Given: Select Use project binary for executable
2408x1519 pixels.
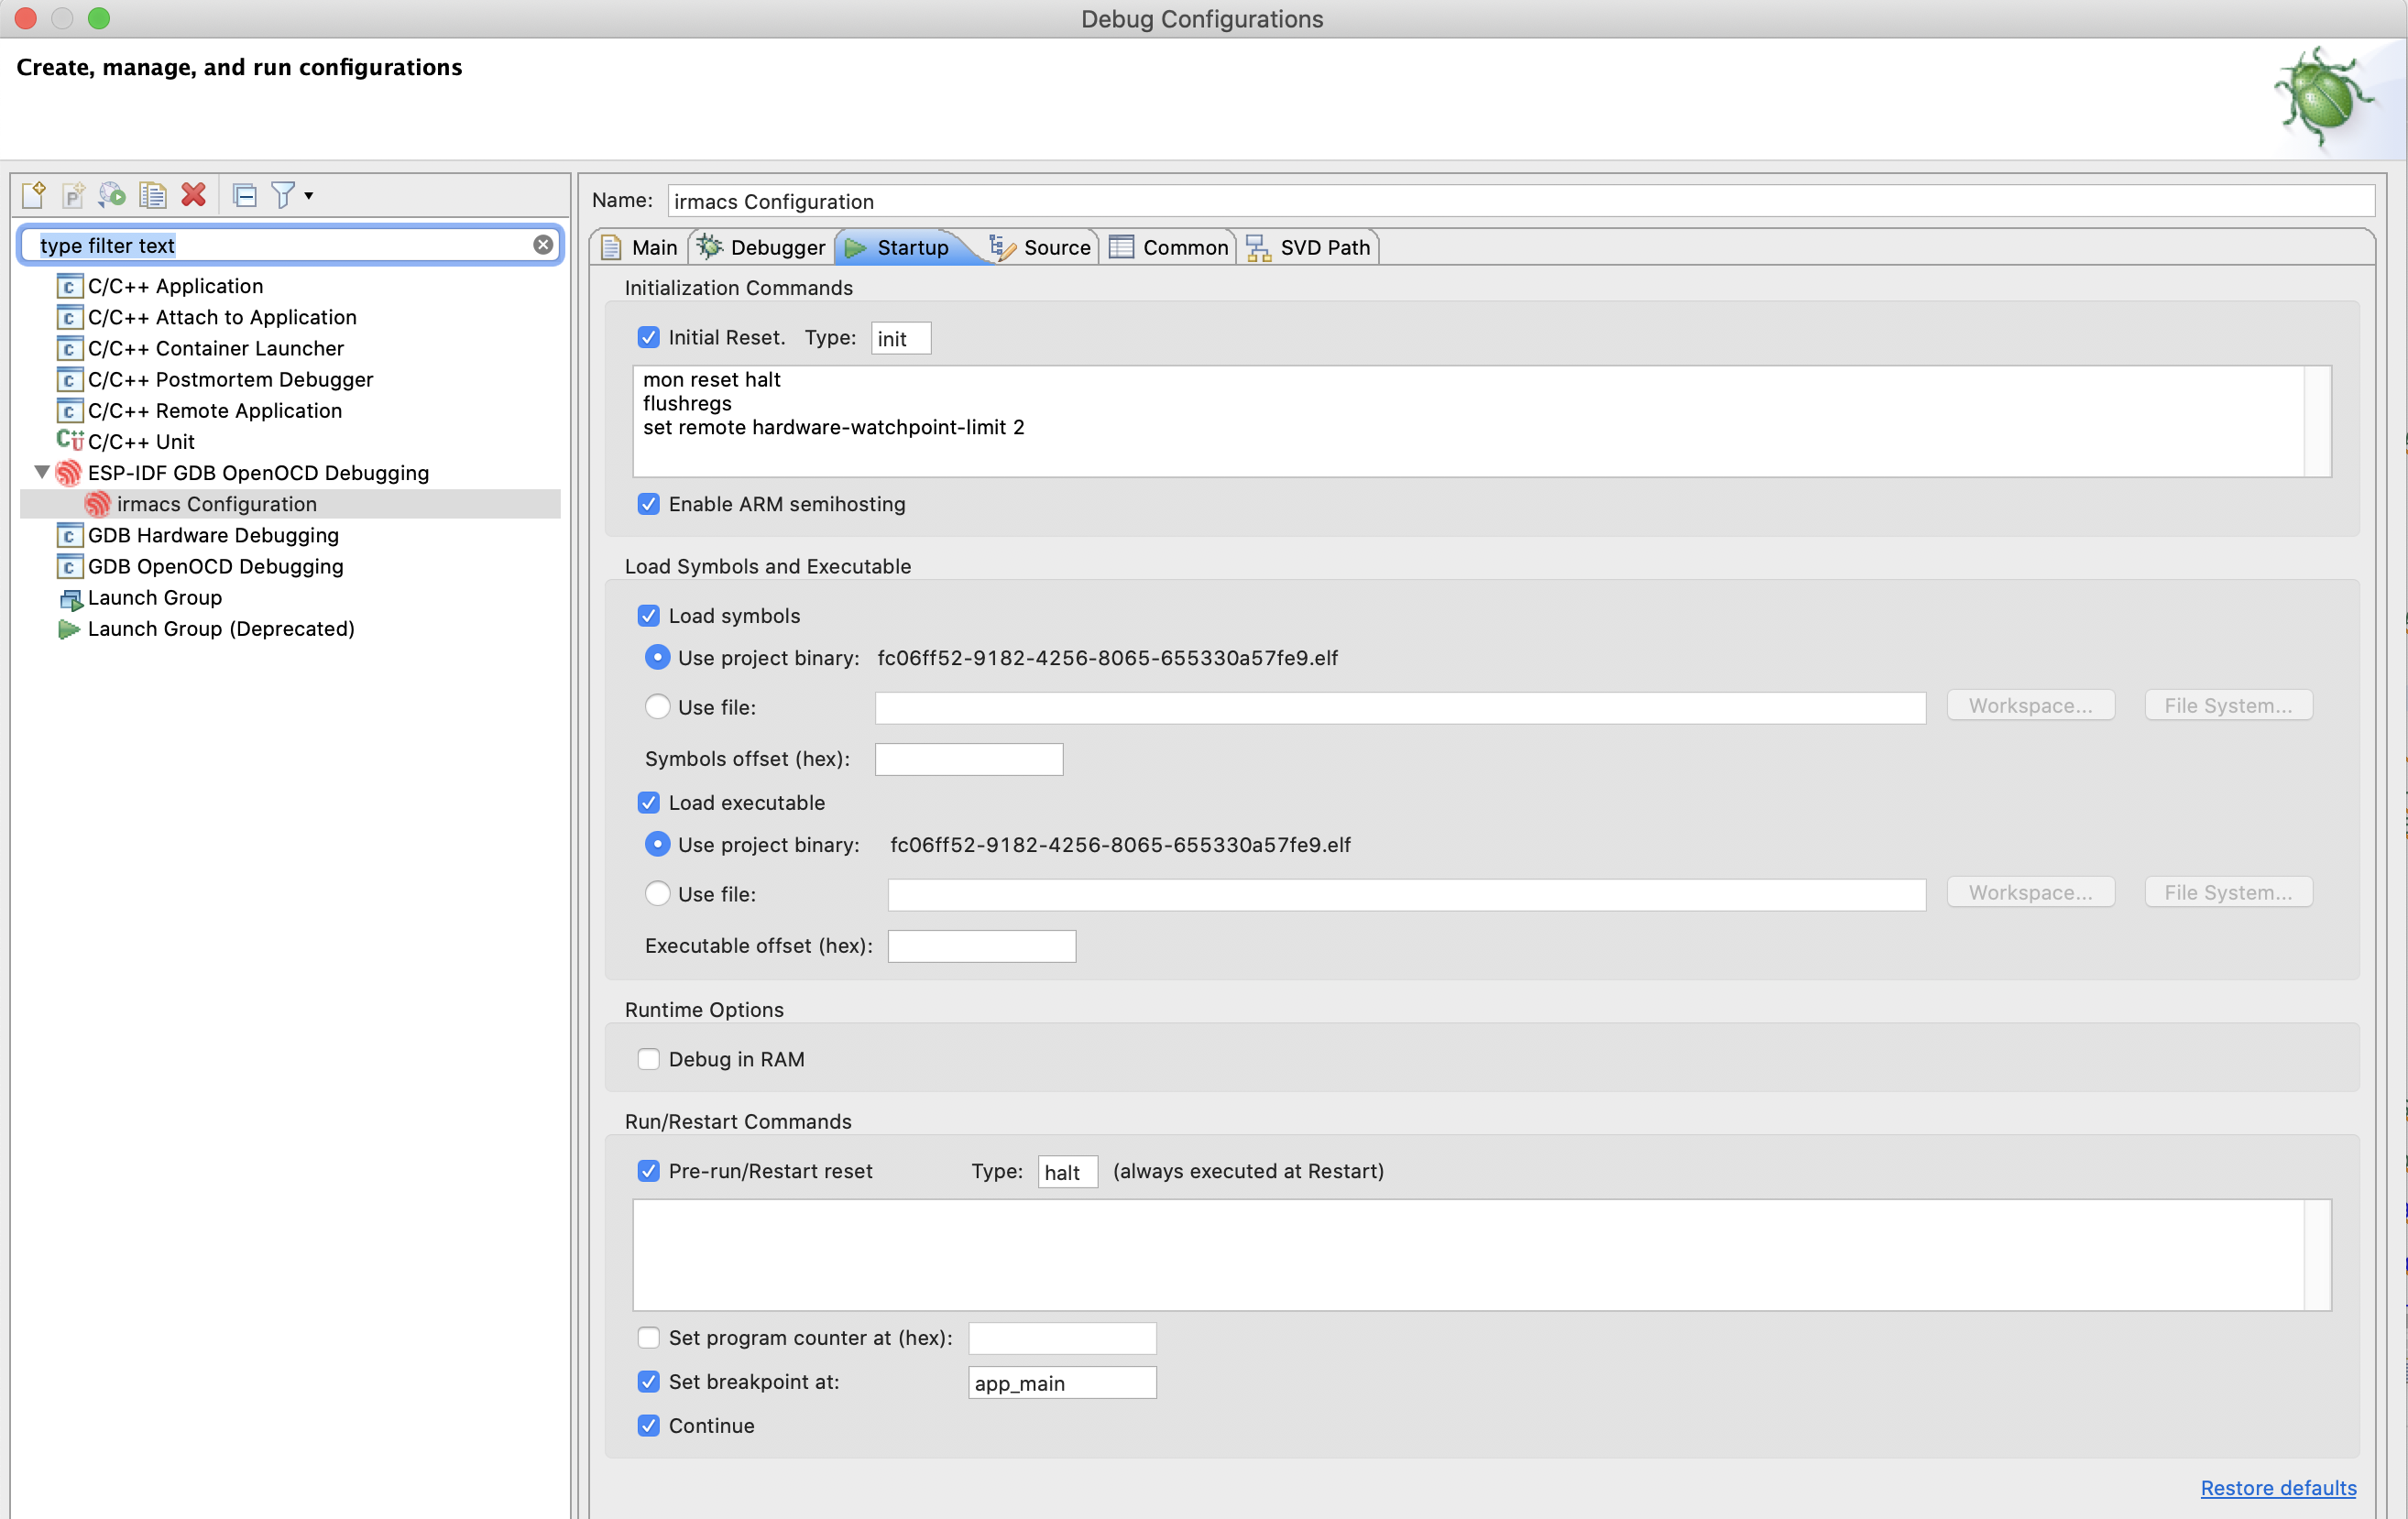Looking at the screenshot, I should tap(657, 844).
